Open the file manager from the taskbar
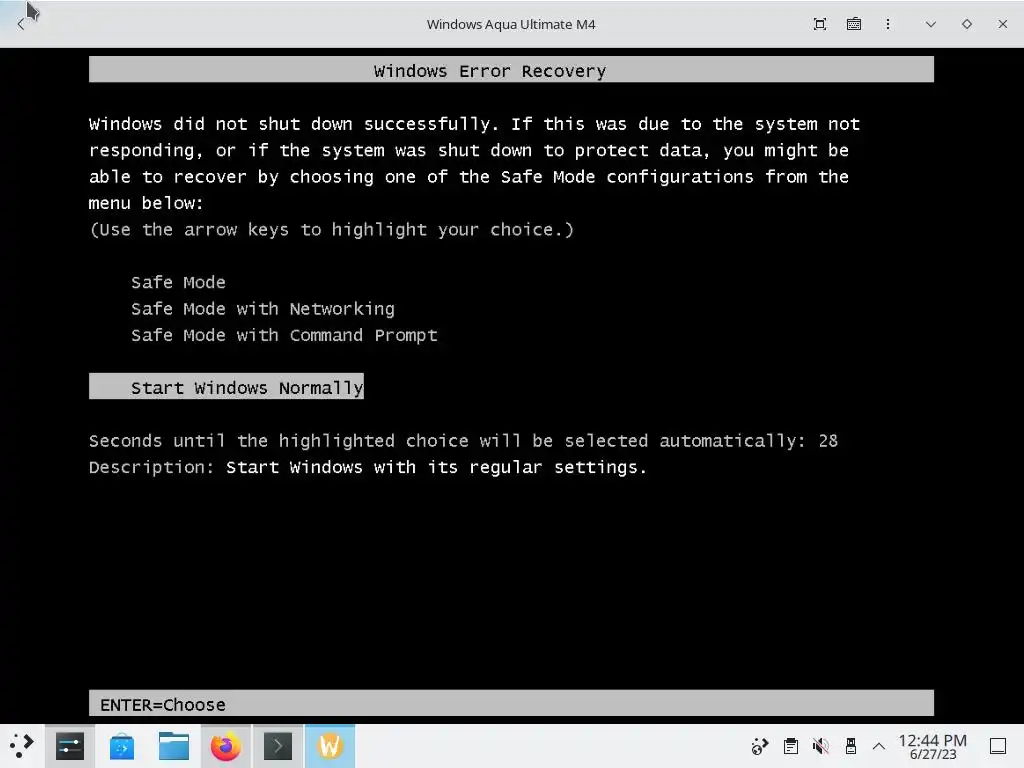 coord(174,746)
